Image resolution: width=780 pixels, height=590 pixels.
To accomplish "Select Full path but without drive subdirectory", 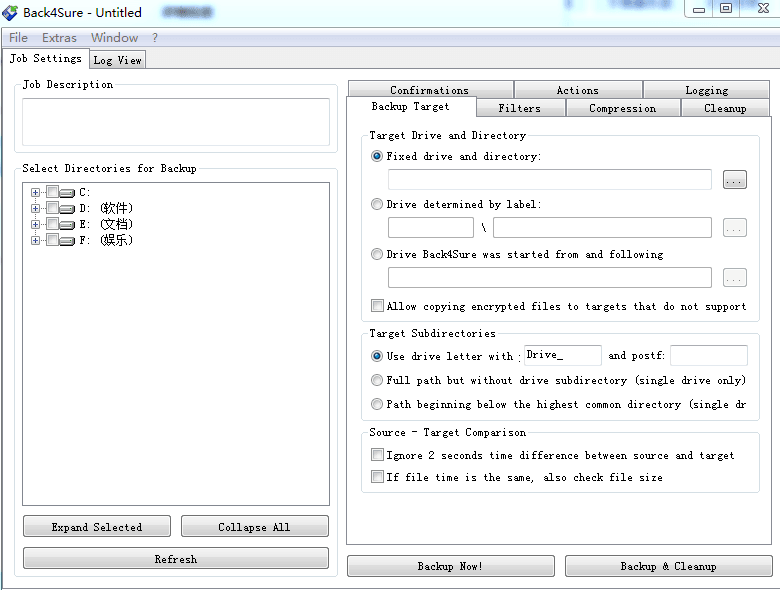I will pyautogui.click(x=377, y=380).
